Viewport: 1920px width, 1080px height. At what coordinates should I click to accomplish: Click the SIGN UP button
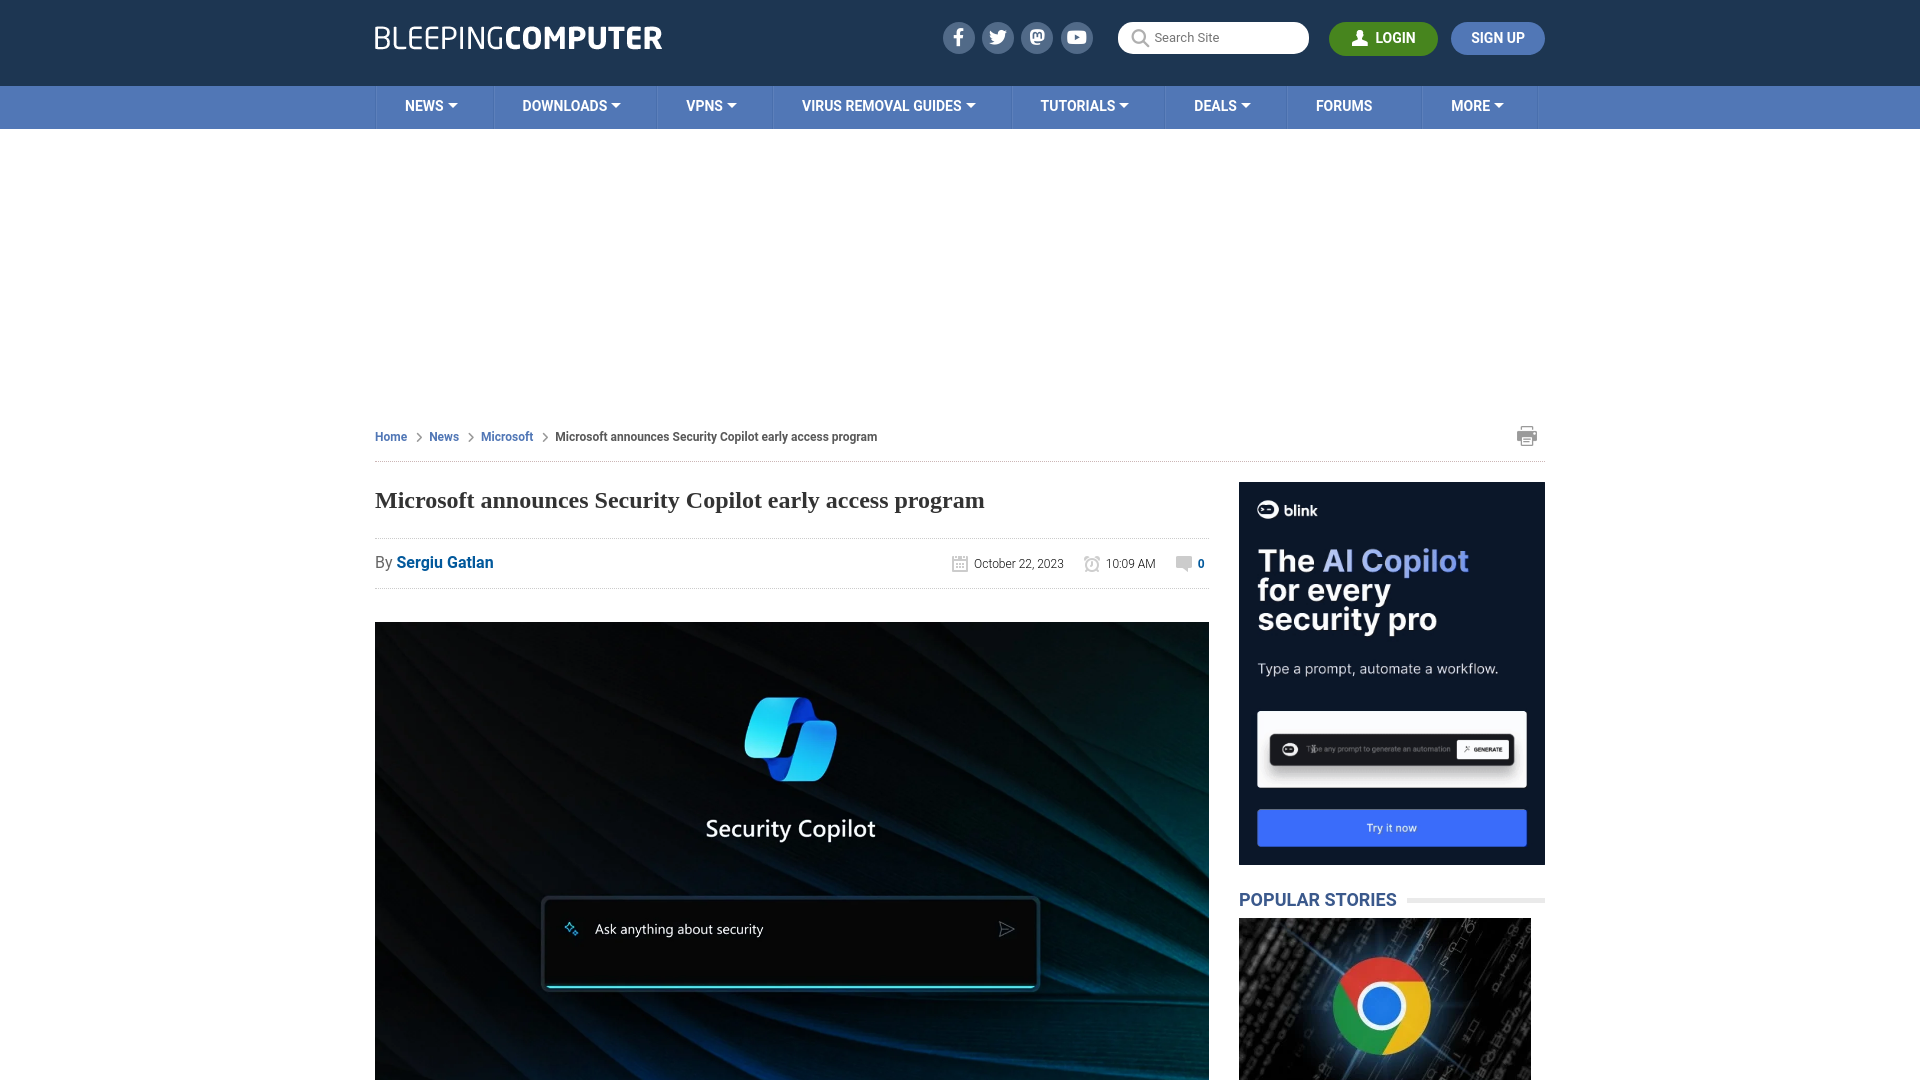pyautogui.click(x=1497, y=37)
